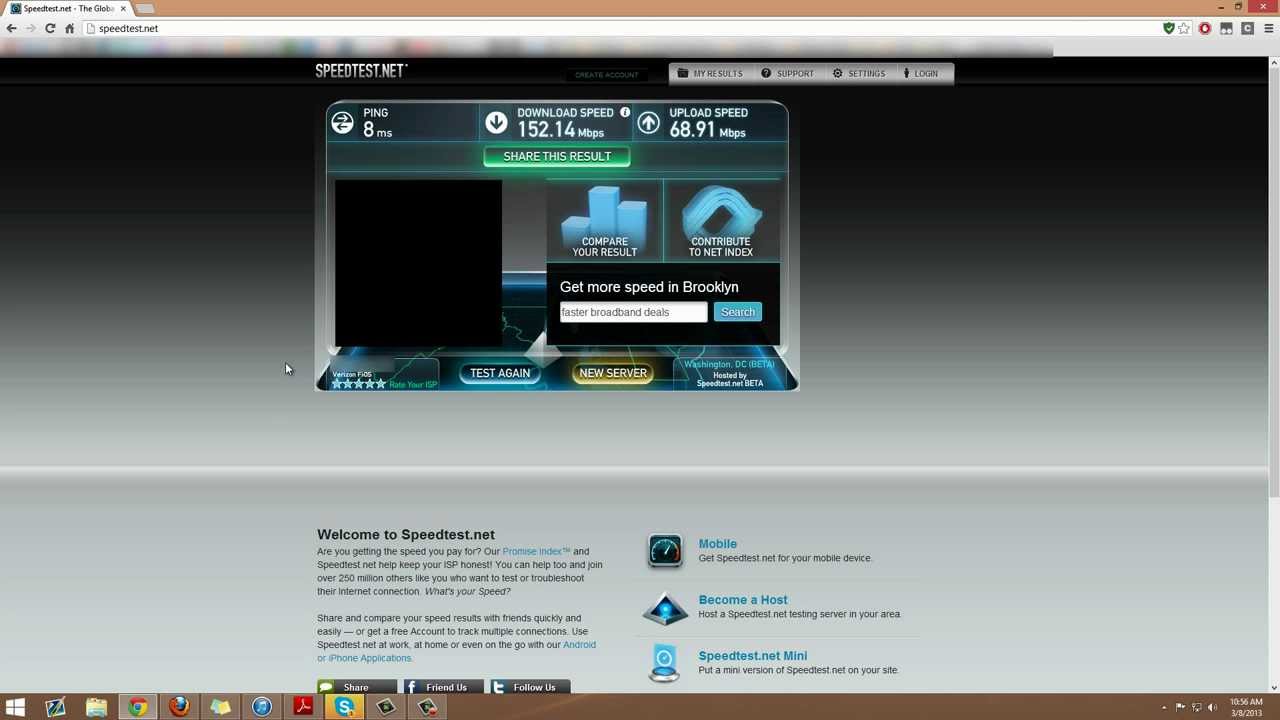The image size is (1280, 720).
Task: Click the Speedtest.net Mini icon
Action: pos(665,663)
